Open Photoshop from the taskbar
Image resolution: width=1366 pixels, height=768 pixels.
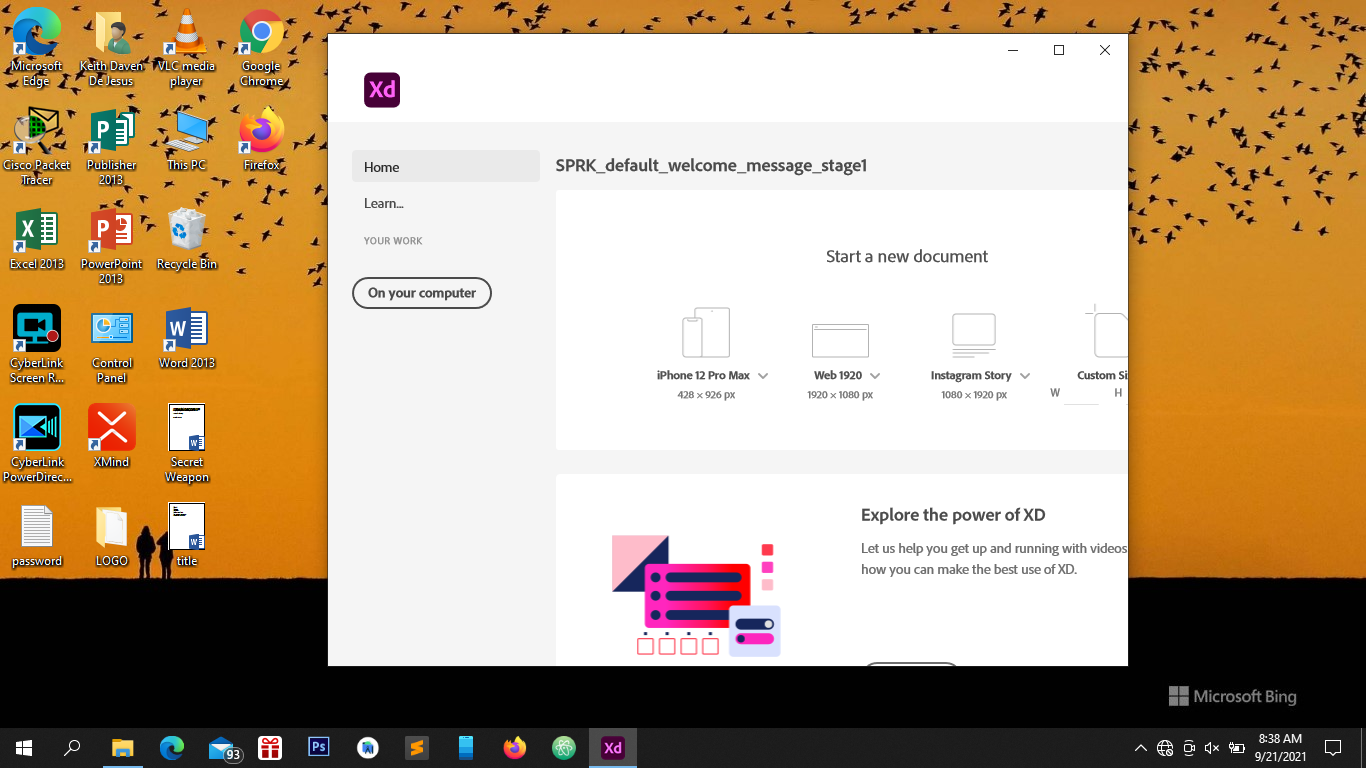(319, 747)
